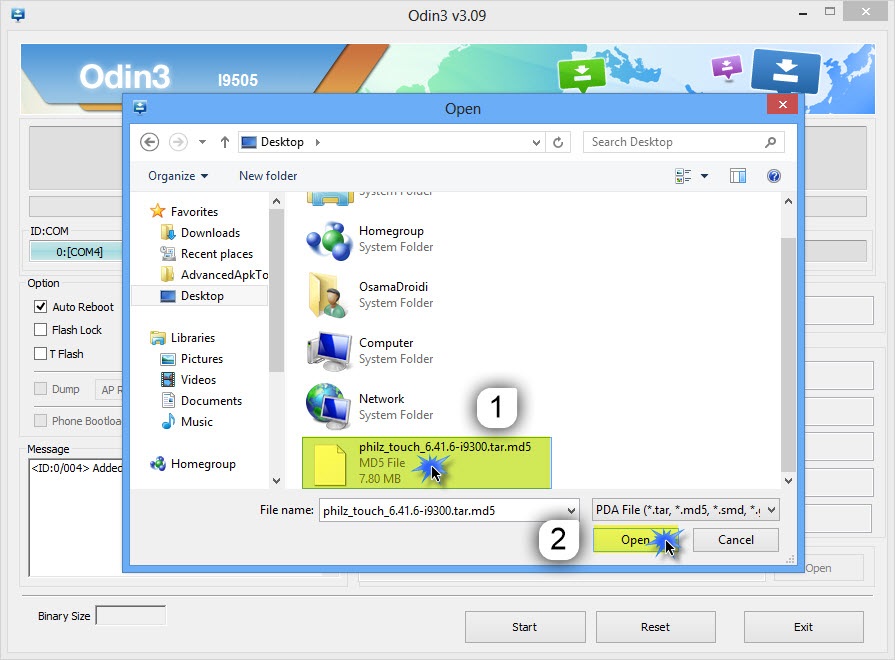Open the Organize menu
Screen dimensions: 895x660
(178, 176)
